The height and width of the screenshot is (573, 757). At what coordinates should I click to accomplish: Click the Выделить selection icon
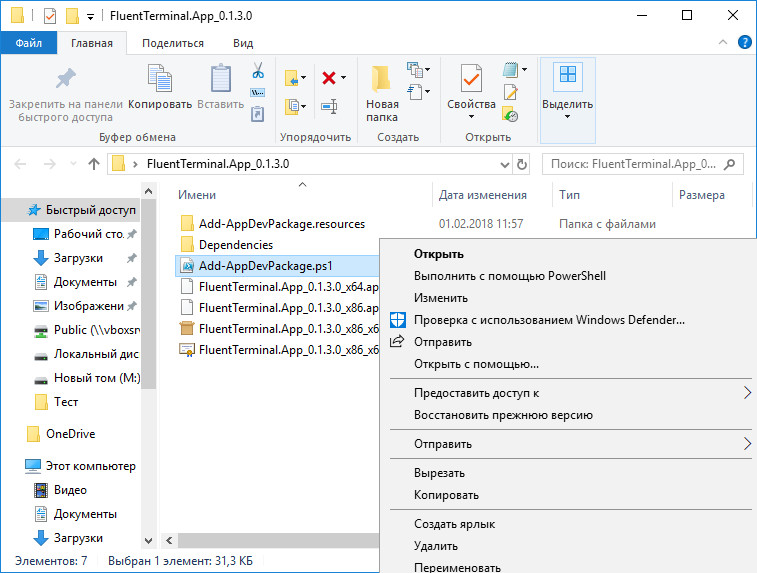pos(568,75)
